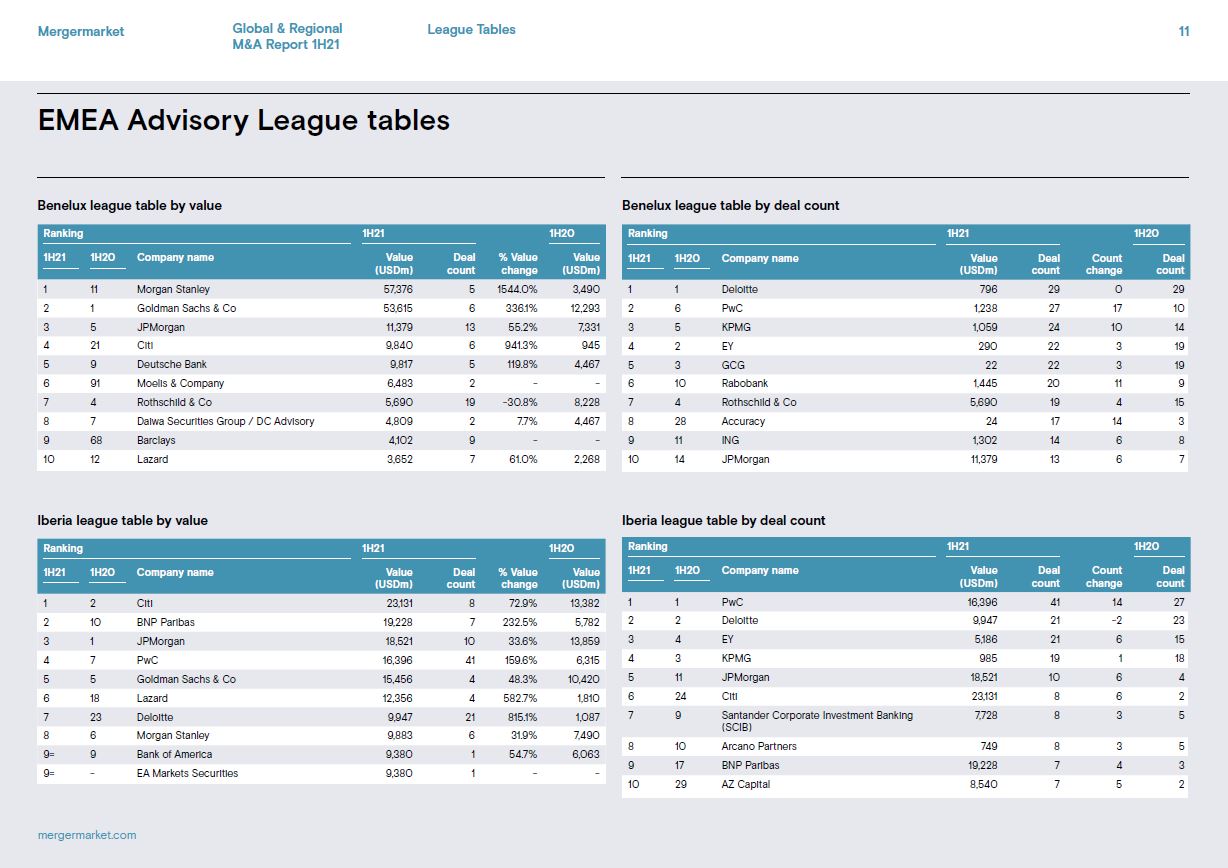Click the 'EMEA Advisory League tables' heading
Screen dimensions: 1228x868
244,120
